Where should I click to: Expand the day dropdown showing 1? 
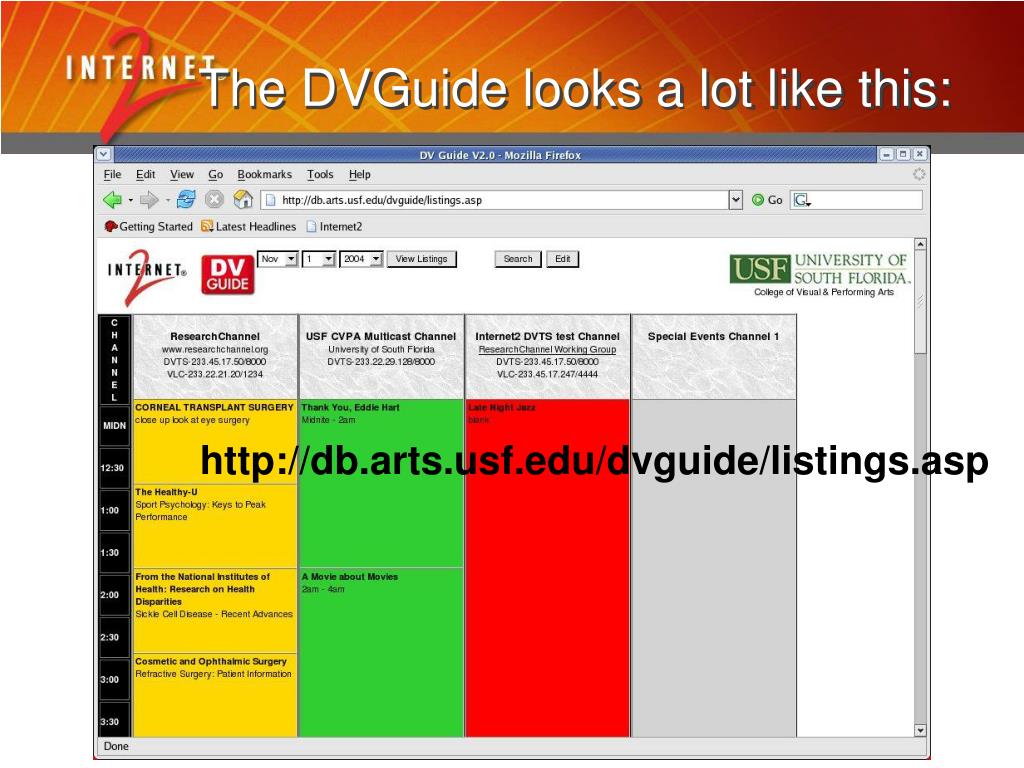(329, 259)
